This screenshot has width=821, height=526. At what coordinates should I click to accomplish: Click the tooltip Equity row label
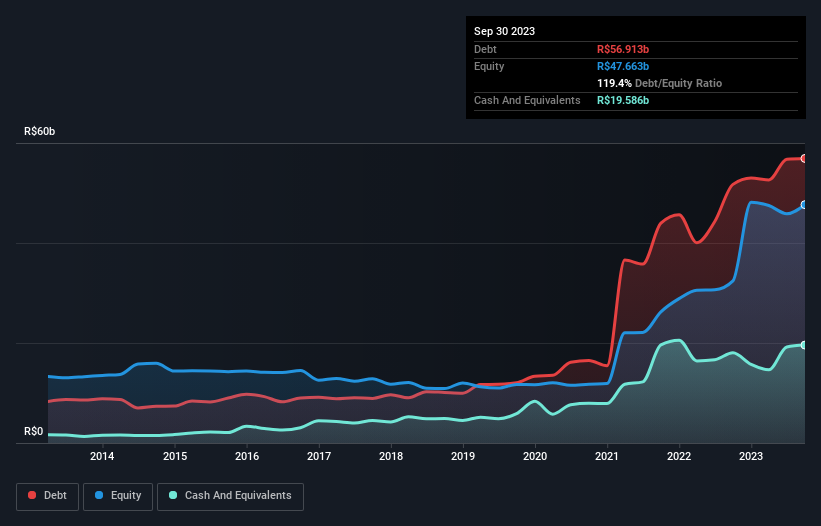tap(489, 66)
